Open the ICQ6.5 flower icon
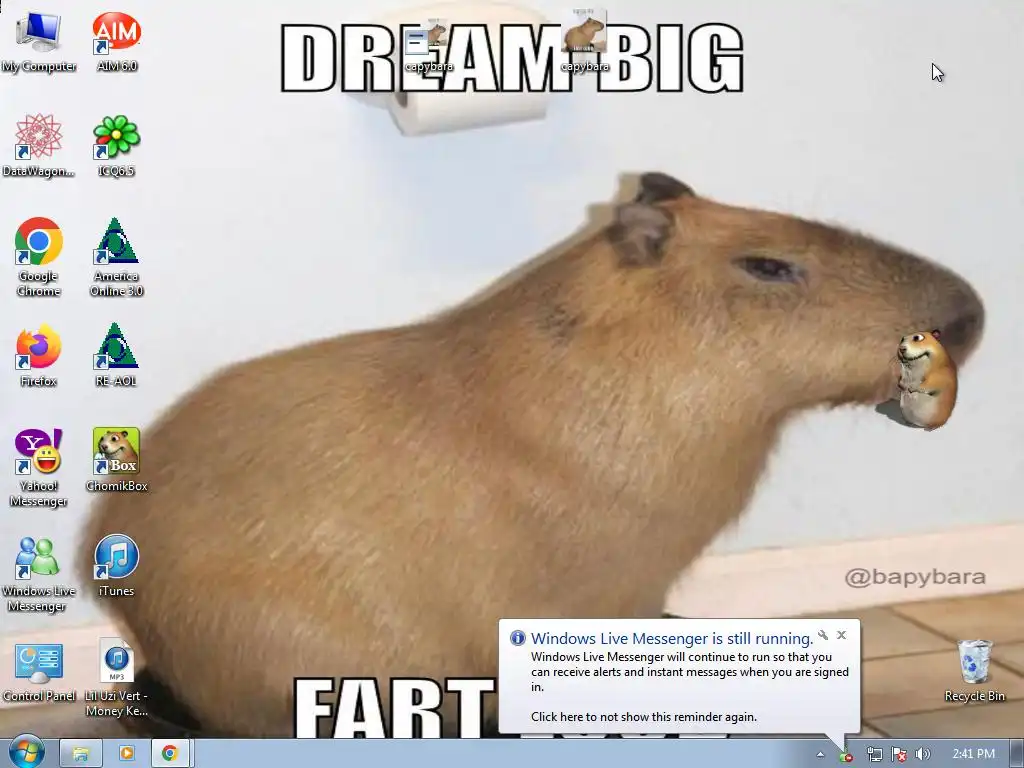The image size is (1024, 768). (116, 146)
